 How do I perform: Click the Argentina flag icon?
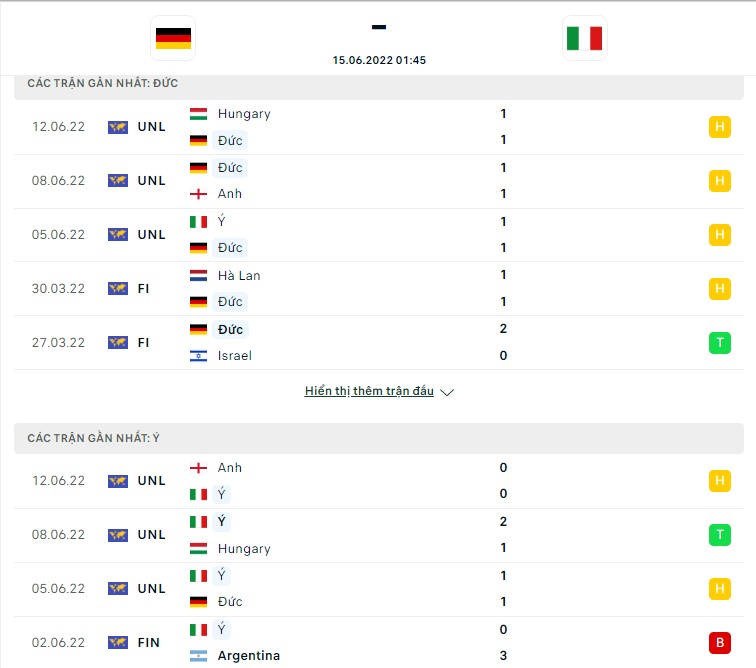pos(198,656)
